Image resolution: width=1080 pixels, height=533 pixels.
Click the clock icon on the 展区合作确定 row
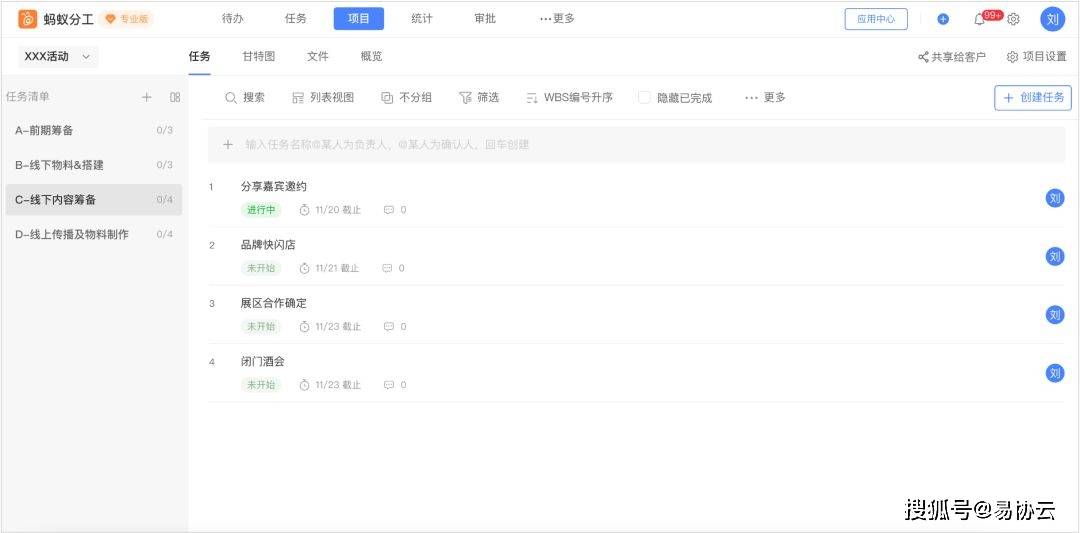click(x=304, y=327)
